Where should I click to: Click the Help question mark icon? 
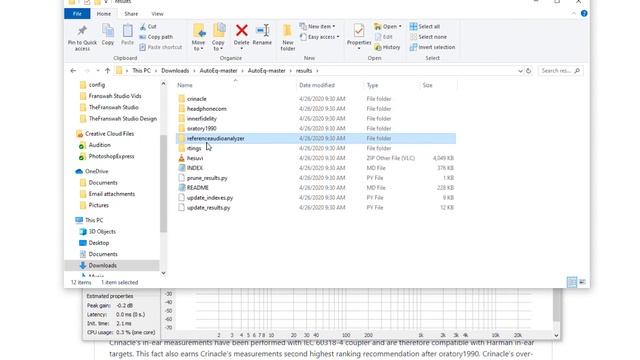pyautogui.click(x=584, y=13)
